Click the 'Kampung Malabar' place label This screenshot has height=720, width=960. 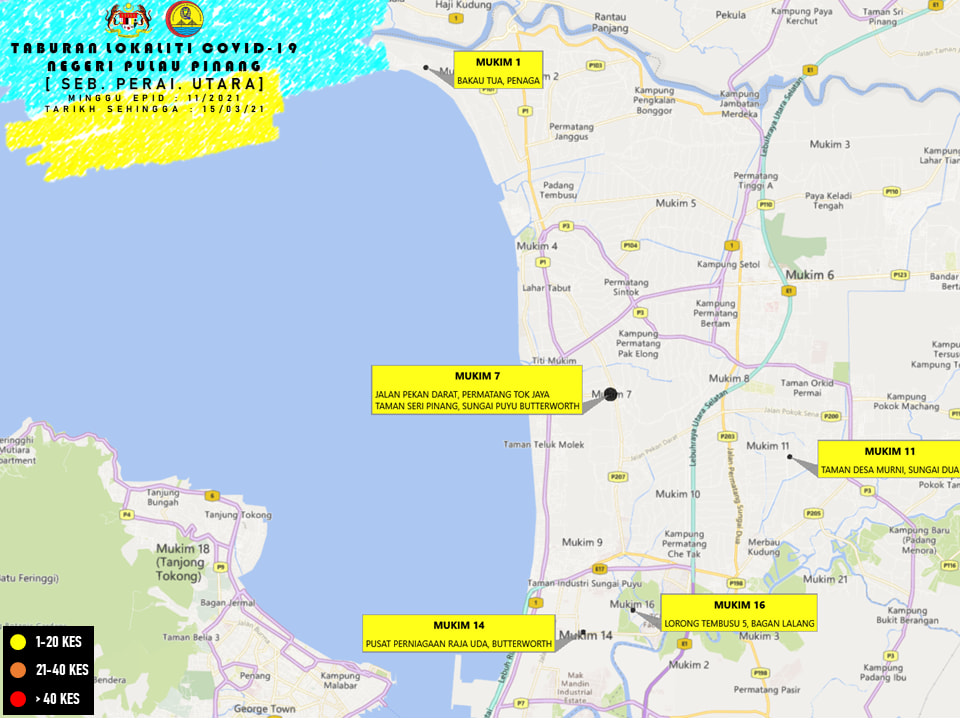pos(340,680)
